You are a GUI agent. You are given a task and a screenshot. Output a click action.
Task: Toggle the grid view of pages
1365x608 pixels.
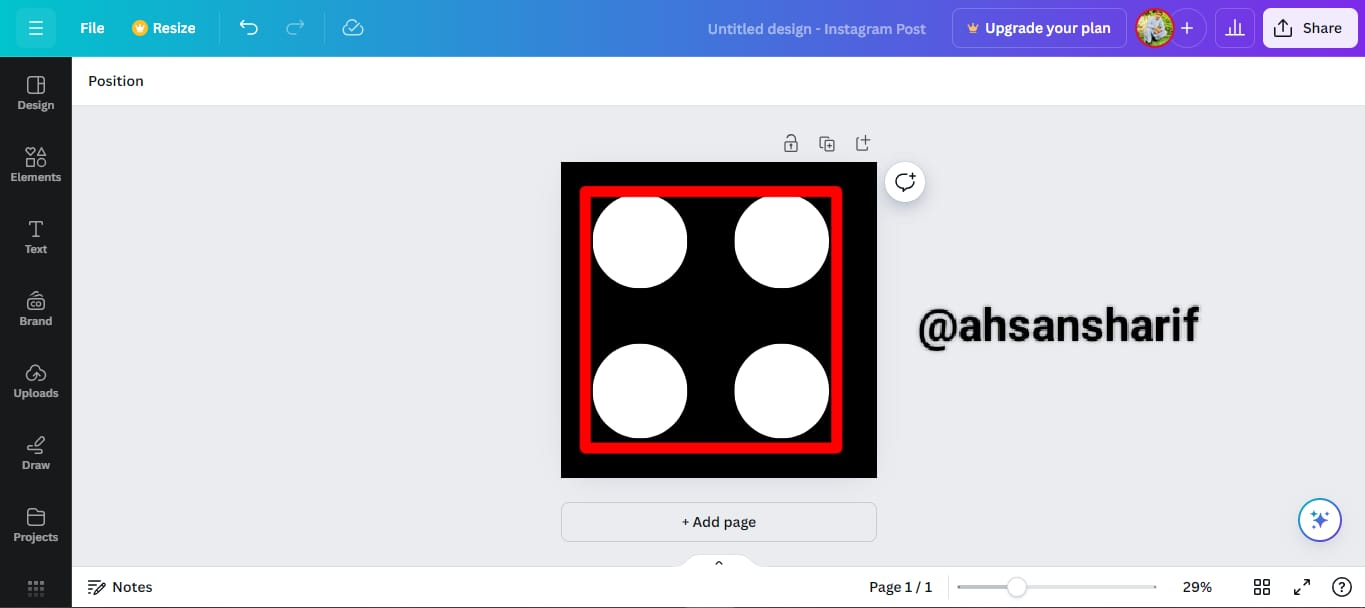(1262, 587)
